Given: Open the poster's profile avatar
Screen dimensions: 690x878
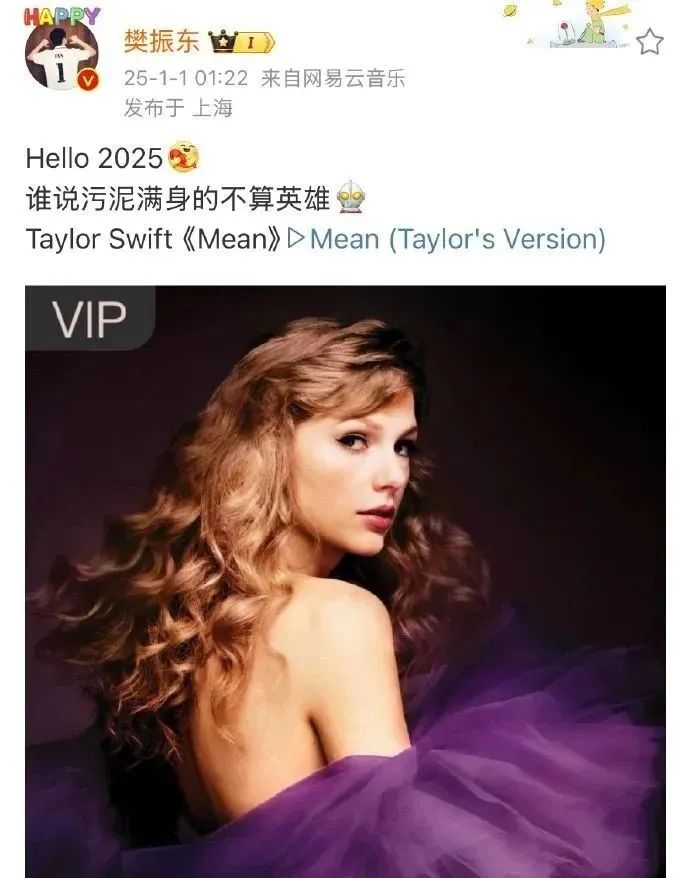Looking at the screenshot, I should [x=62, y=53].
